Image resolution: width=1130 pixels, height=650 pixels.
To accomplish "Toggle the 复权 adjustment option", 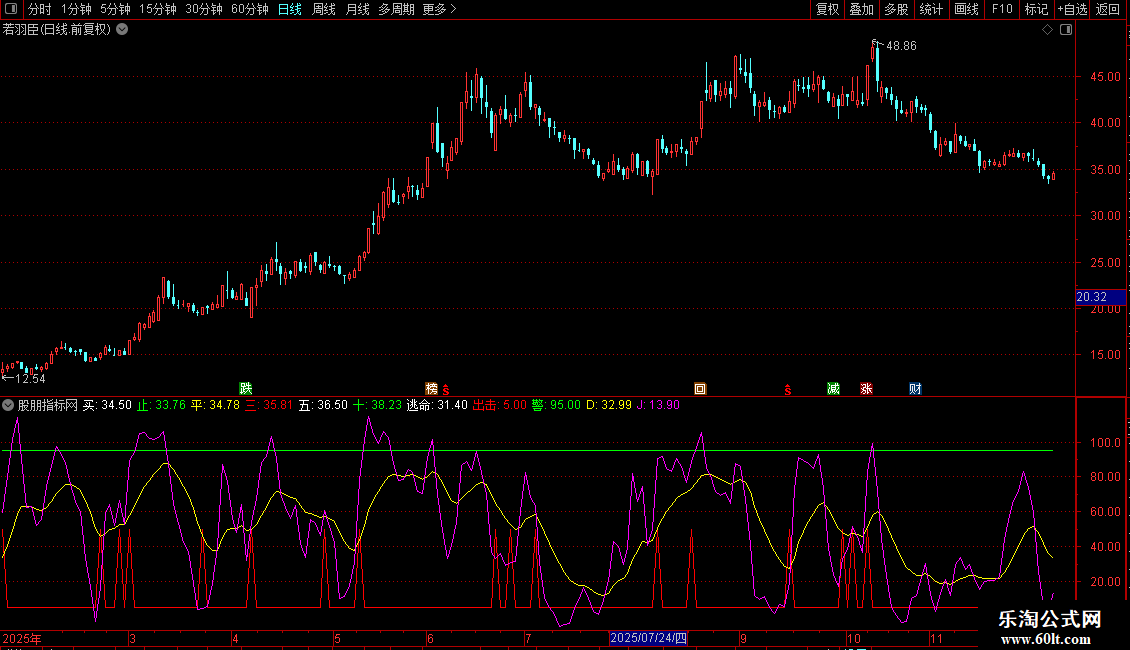I will click(827, 10).
